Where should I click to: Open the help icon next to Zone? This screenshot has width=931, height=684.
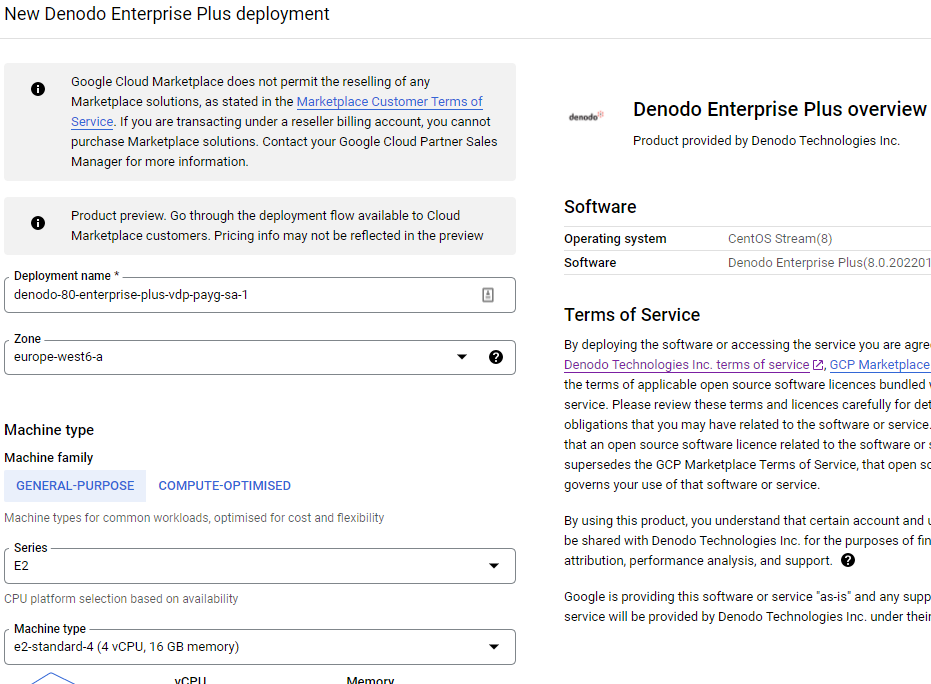[x=496, y=357]
